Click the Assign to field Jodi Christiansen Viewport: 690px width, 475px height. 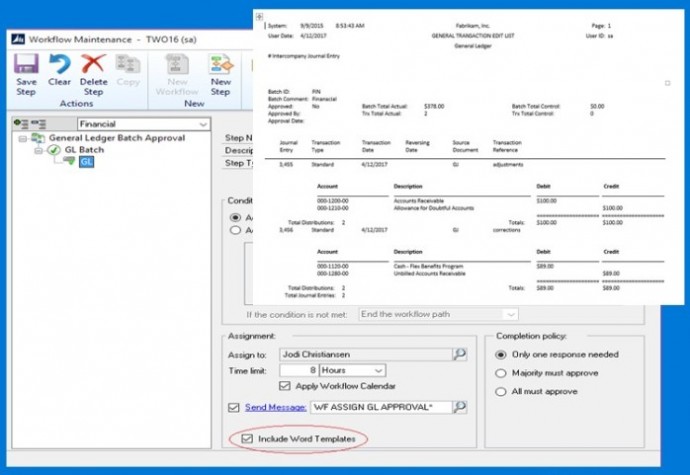pos(365,354)
